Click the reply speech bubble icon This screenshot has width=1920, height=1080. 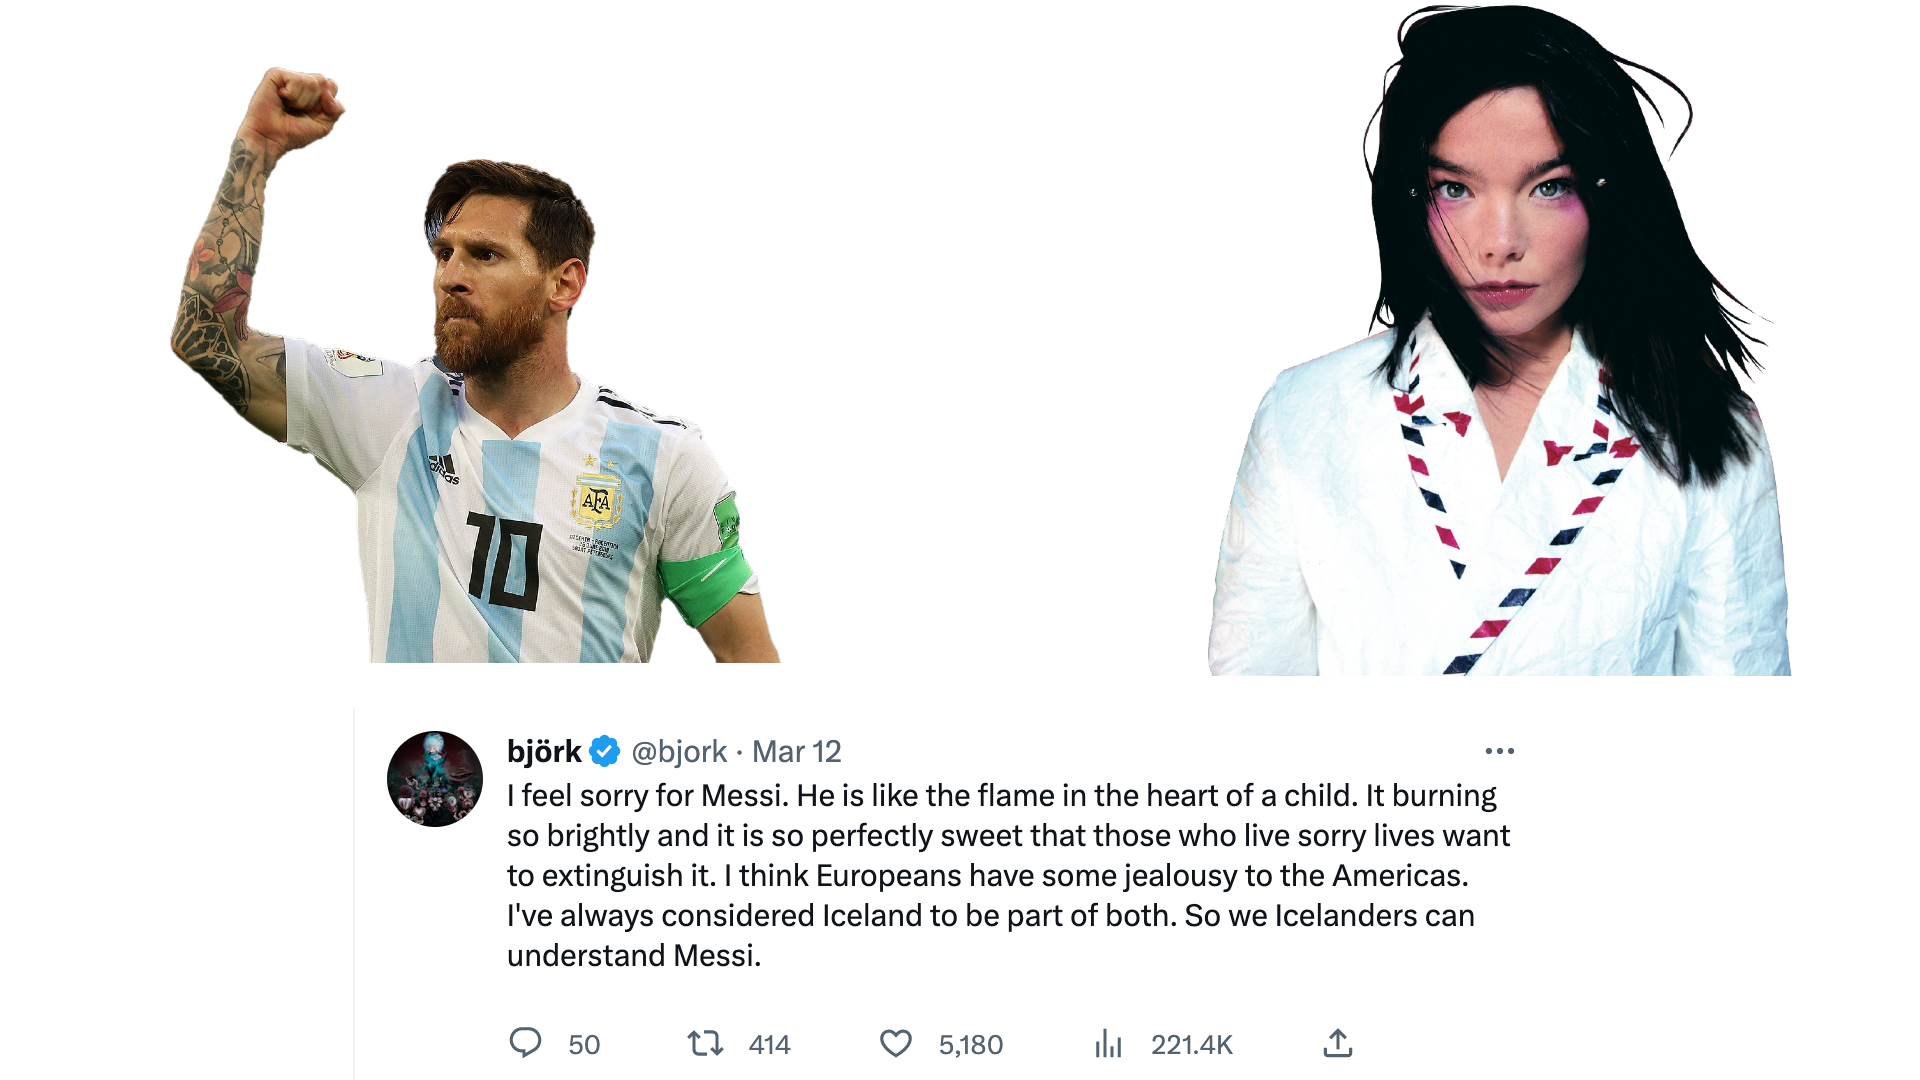[x=525, y=1043]
